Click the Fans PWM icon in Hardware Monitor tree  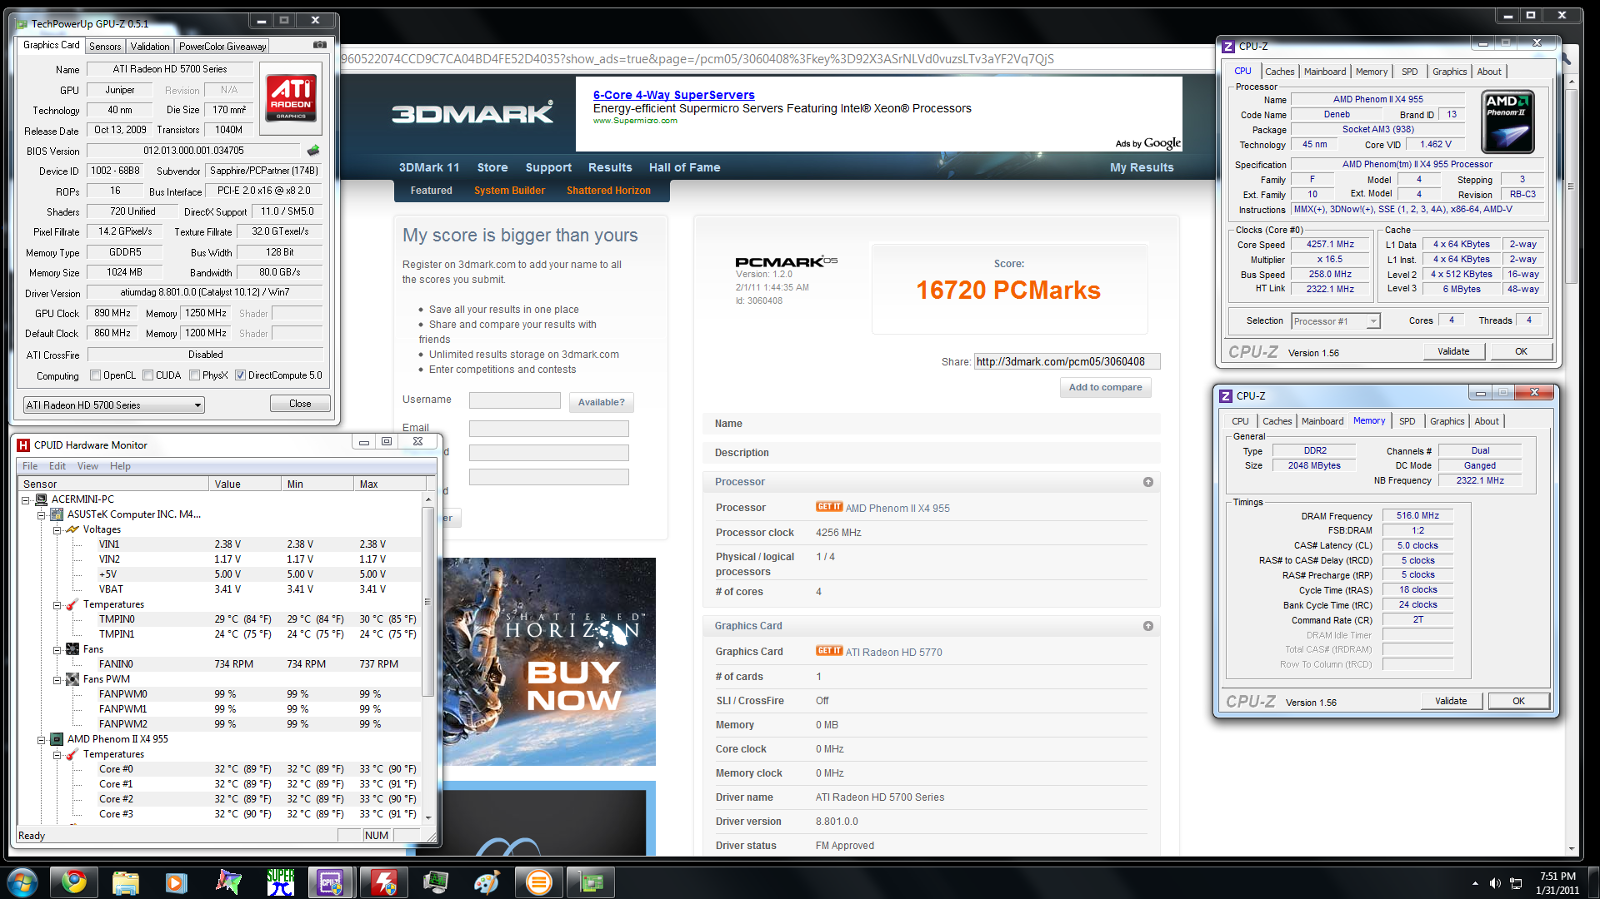[72, 679]
